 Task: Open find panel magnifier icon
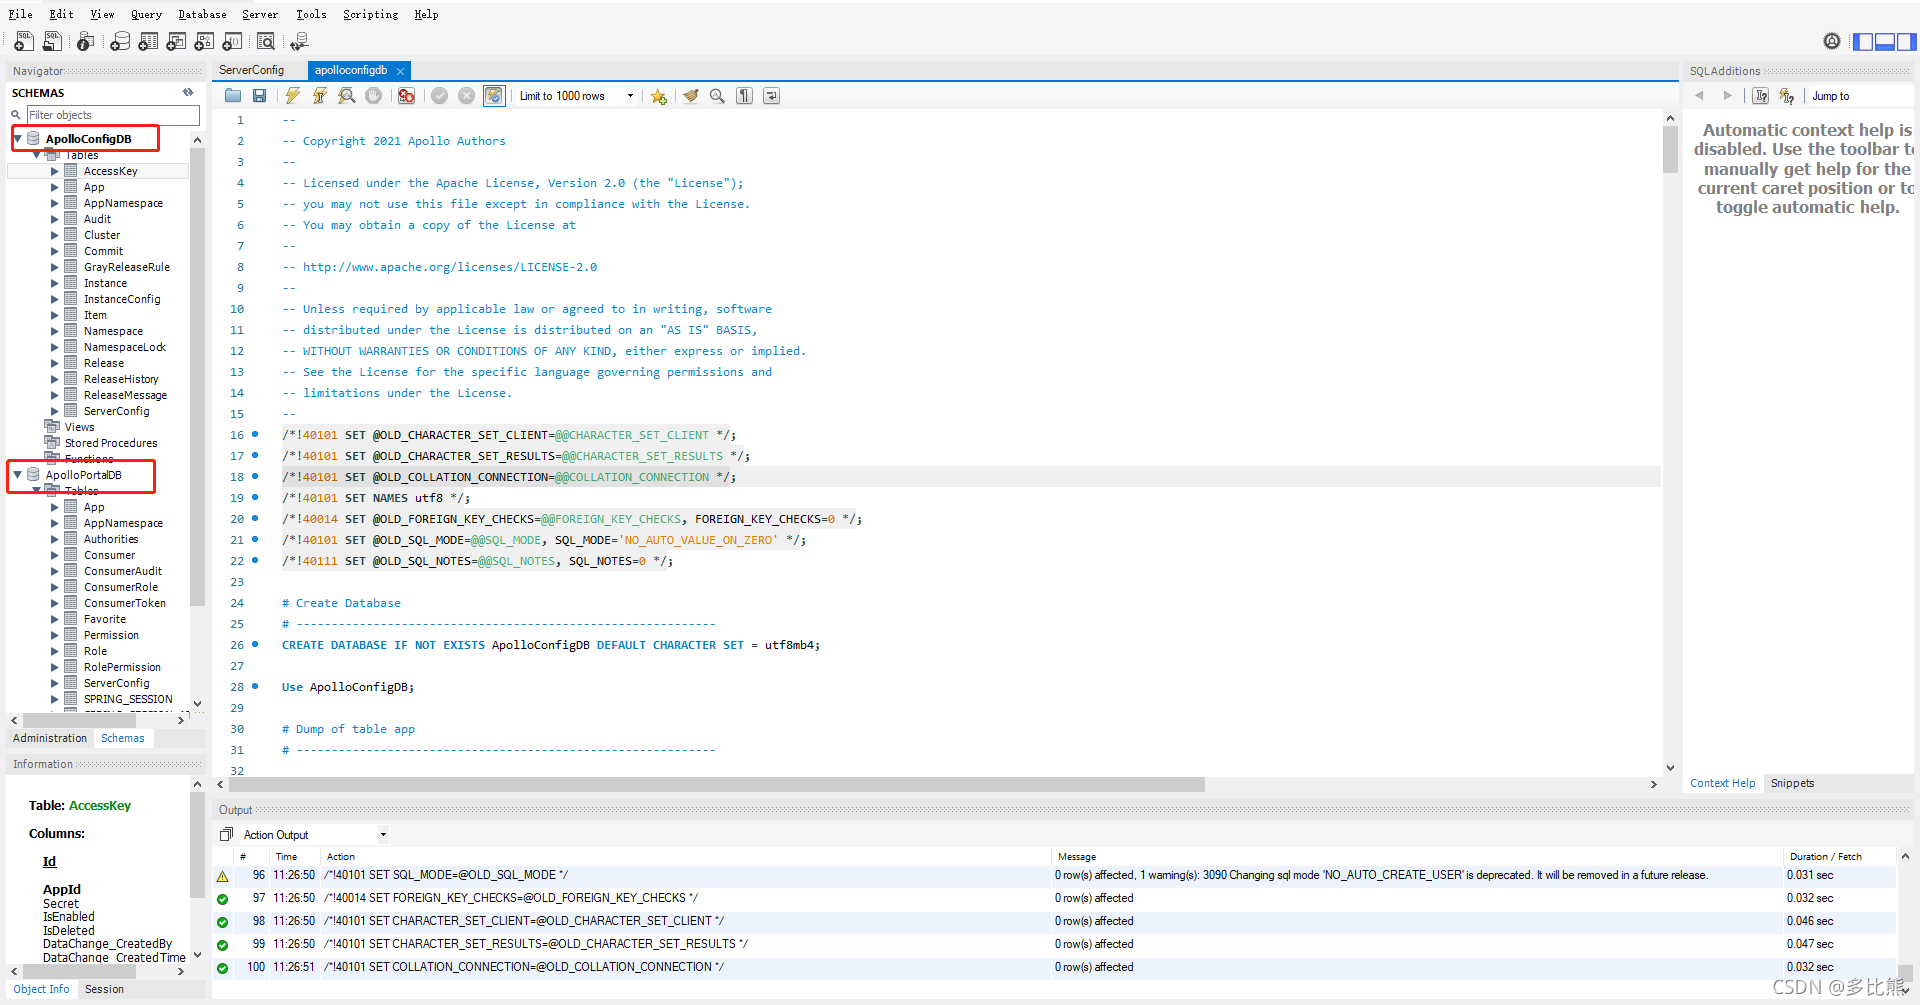point(717,96)
